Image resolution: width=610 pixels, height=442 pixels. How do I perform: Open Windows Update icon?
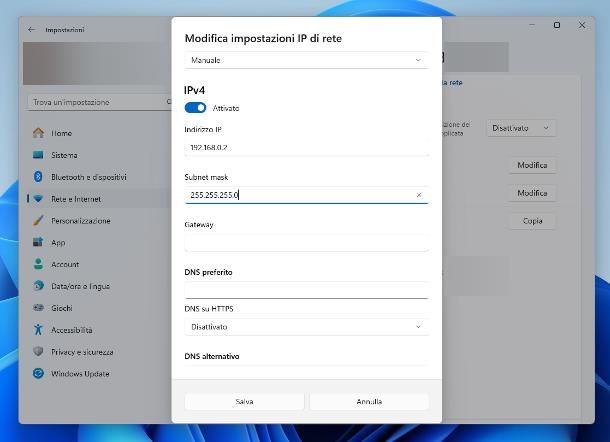pos(38,374)
